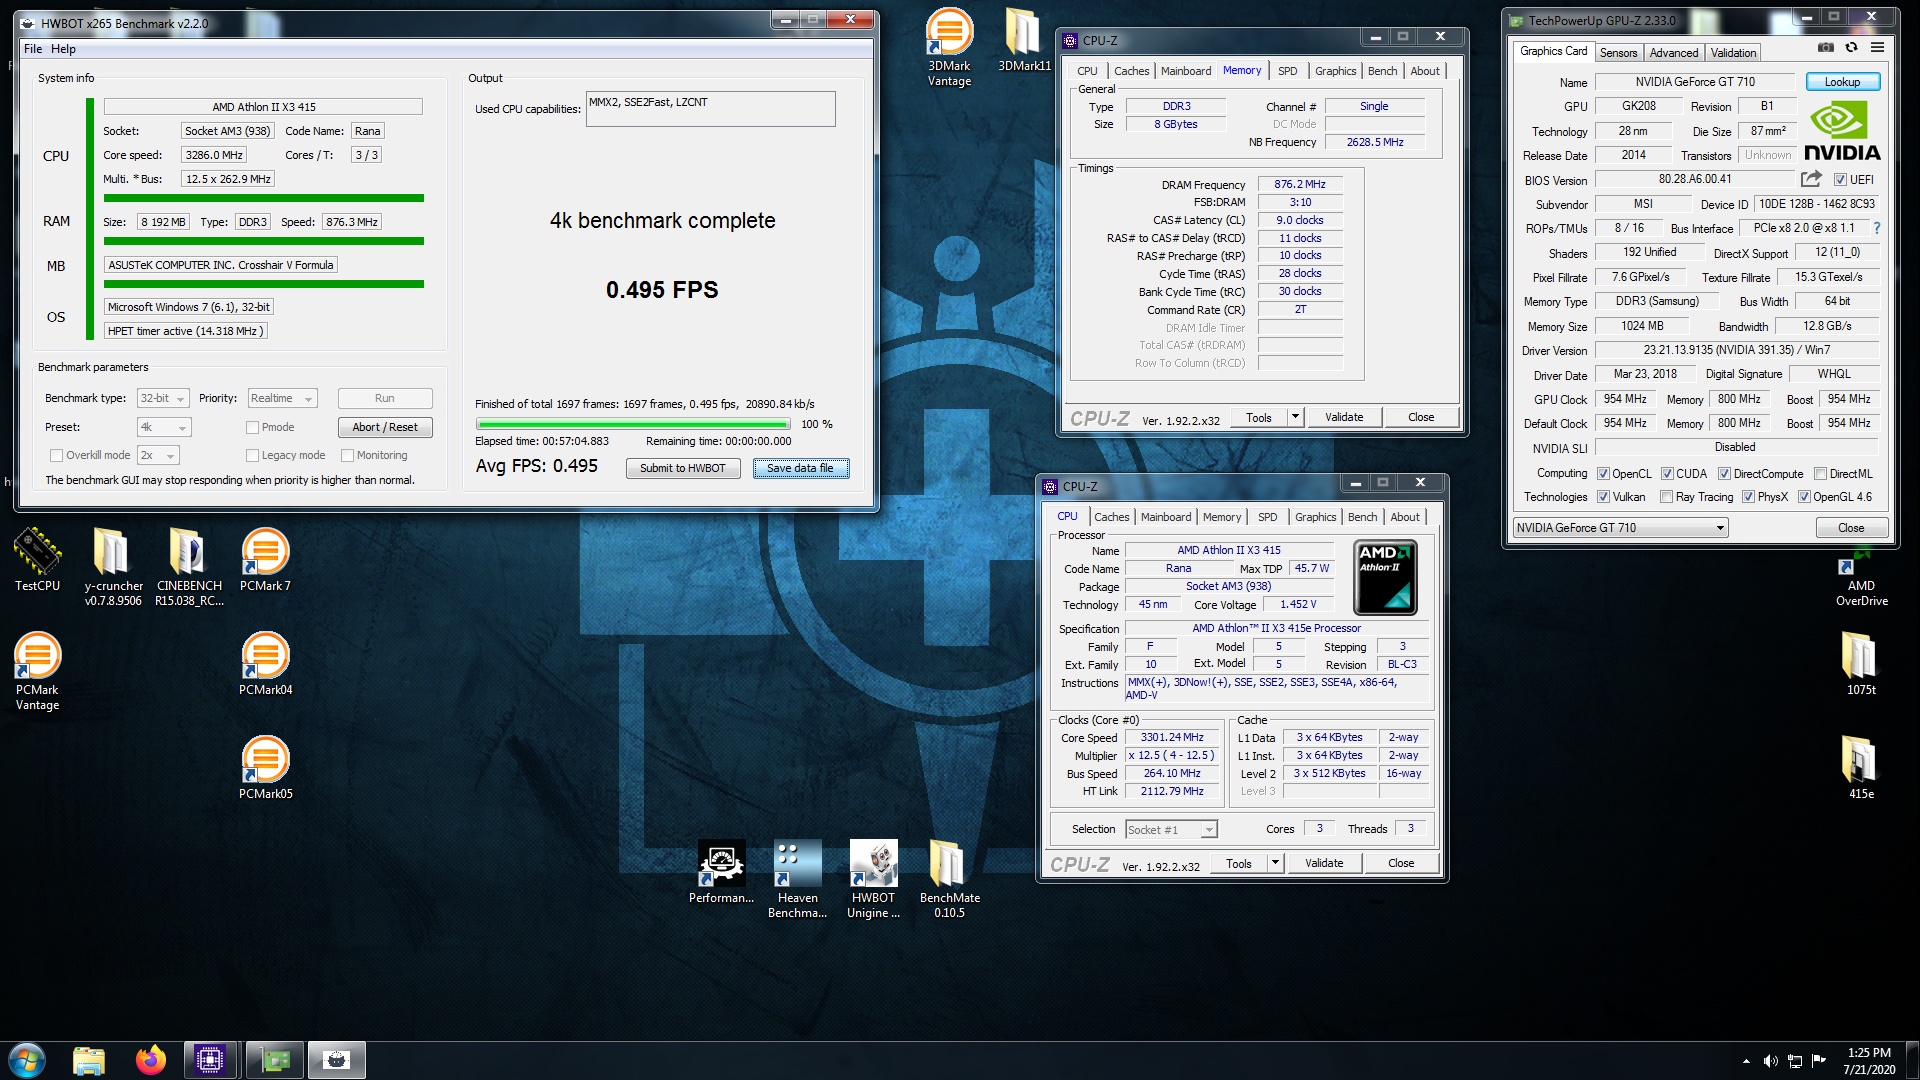
Task: Click the taskbar clock showing 1:25 PM
Action: [x=1868, y=1060]
